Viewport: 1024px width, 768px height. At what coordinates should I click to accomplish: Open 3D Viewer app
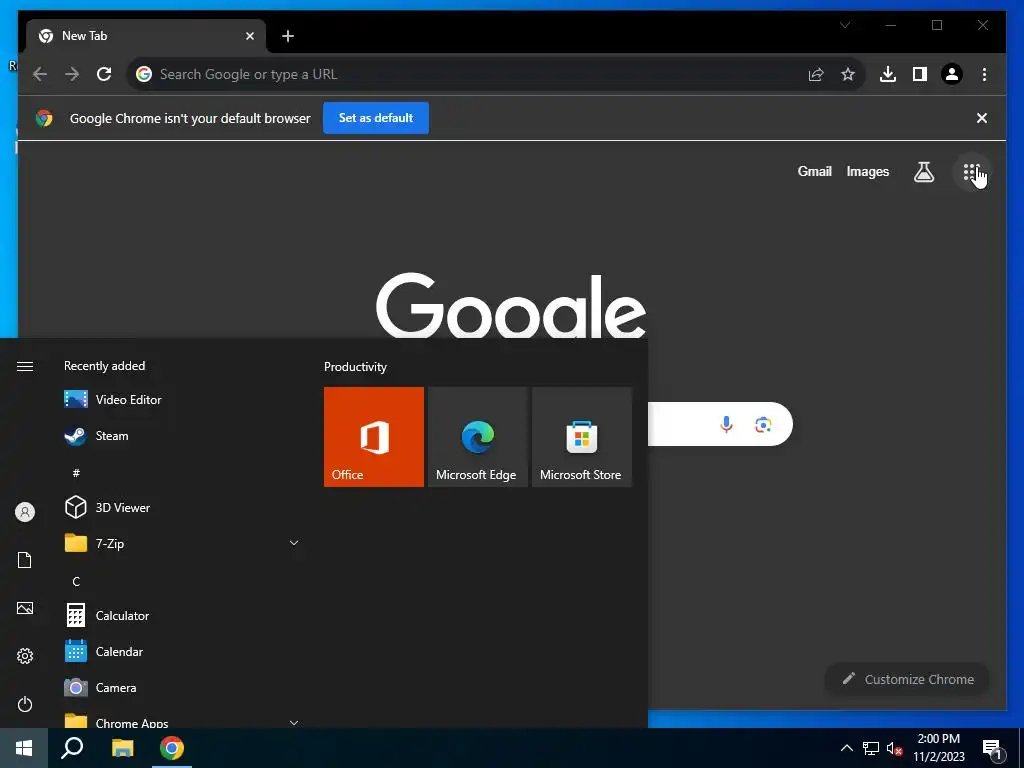click(182, 507)
